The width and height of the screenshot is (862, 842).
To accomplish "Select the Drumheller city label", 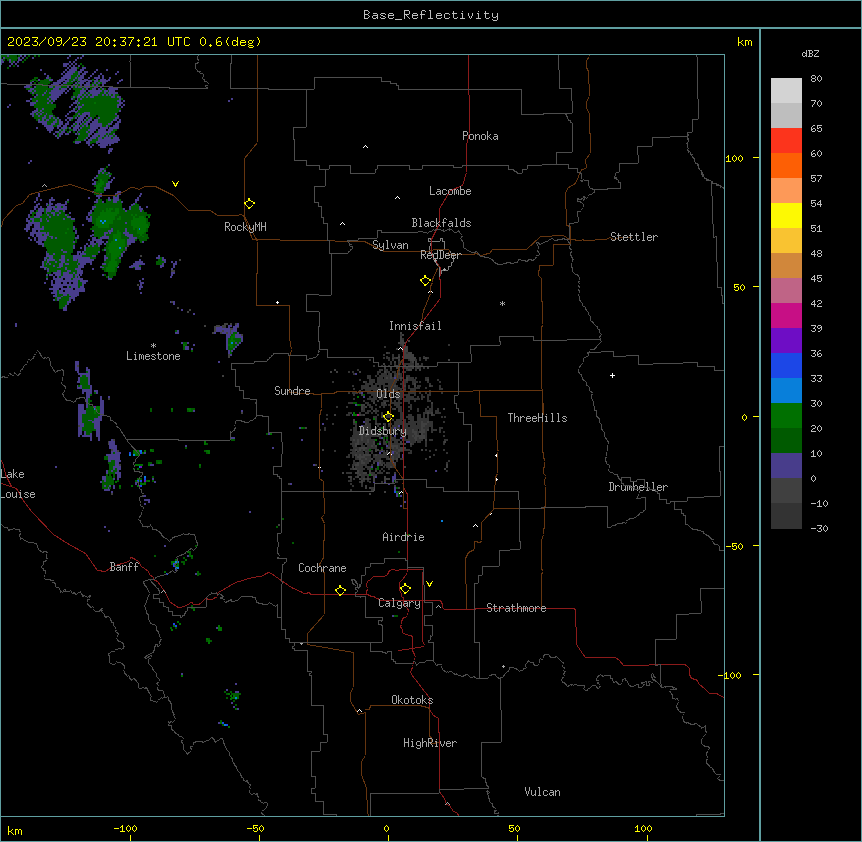I will (x=638, y=487).
